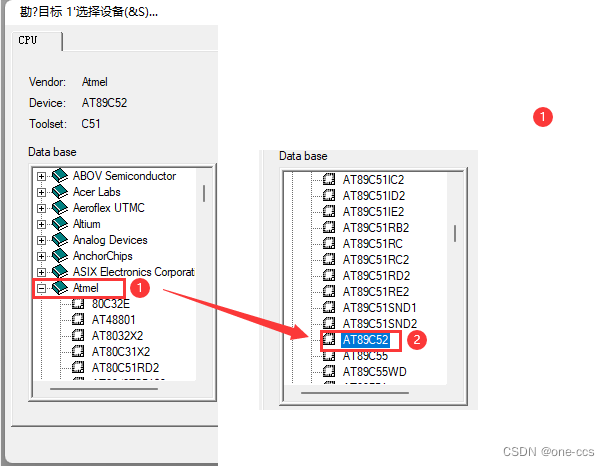
Task: Collapse the Atmel vendor node
Action: pos(41,288)
